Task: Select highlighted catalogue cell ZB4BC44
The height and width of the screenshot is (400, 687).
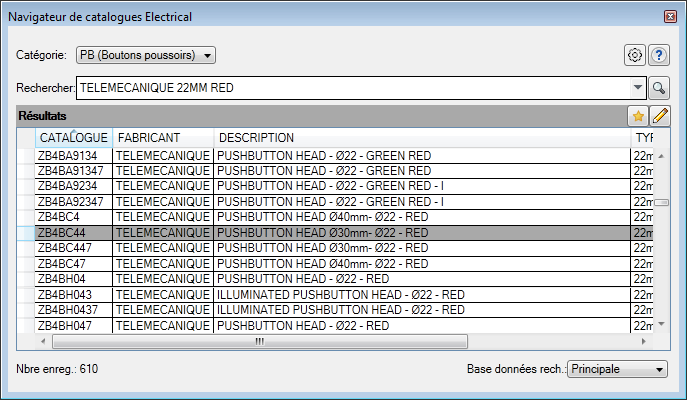Action: [74, 233]
